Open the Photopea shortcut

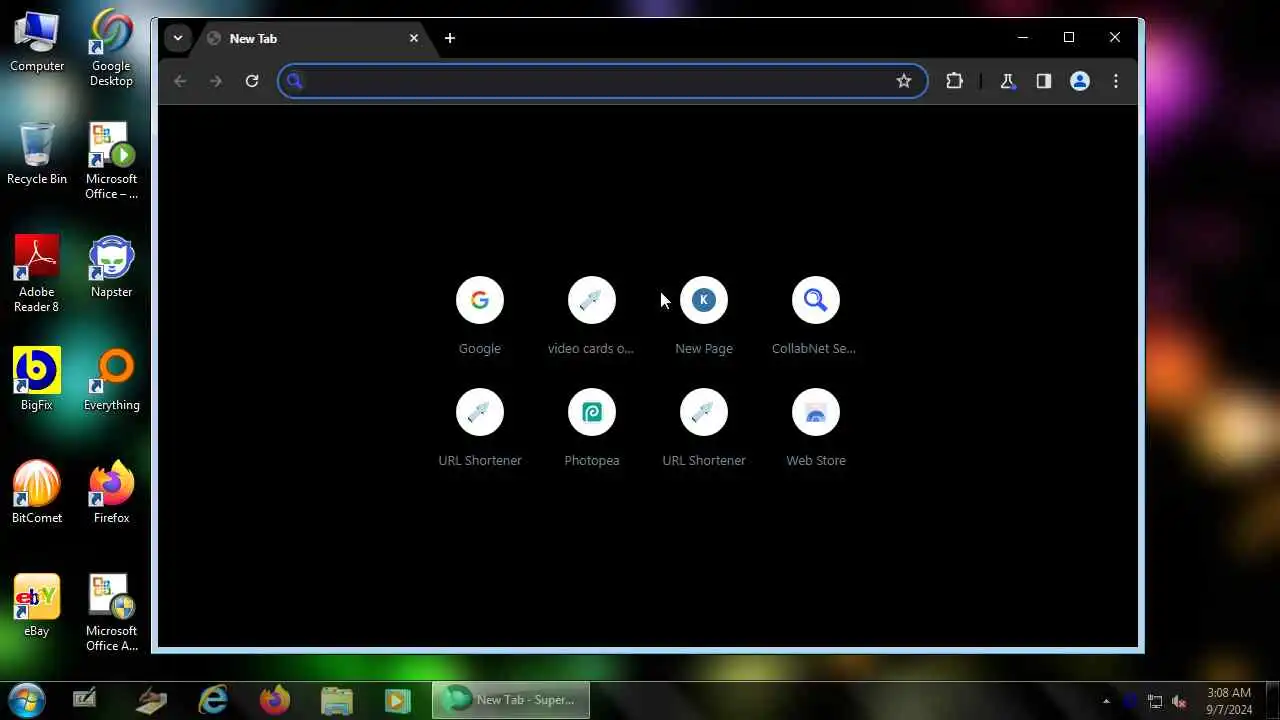coord(592,428)
